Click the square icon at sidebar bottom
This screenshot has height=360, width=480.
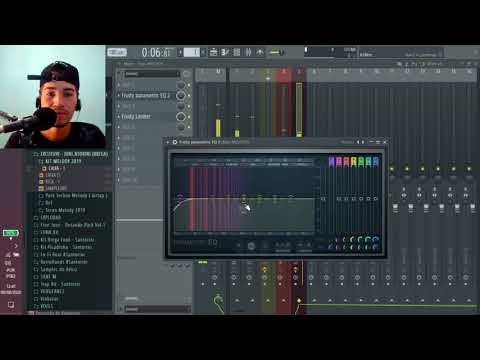(x=11, y=305)
